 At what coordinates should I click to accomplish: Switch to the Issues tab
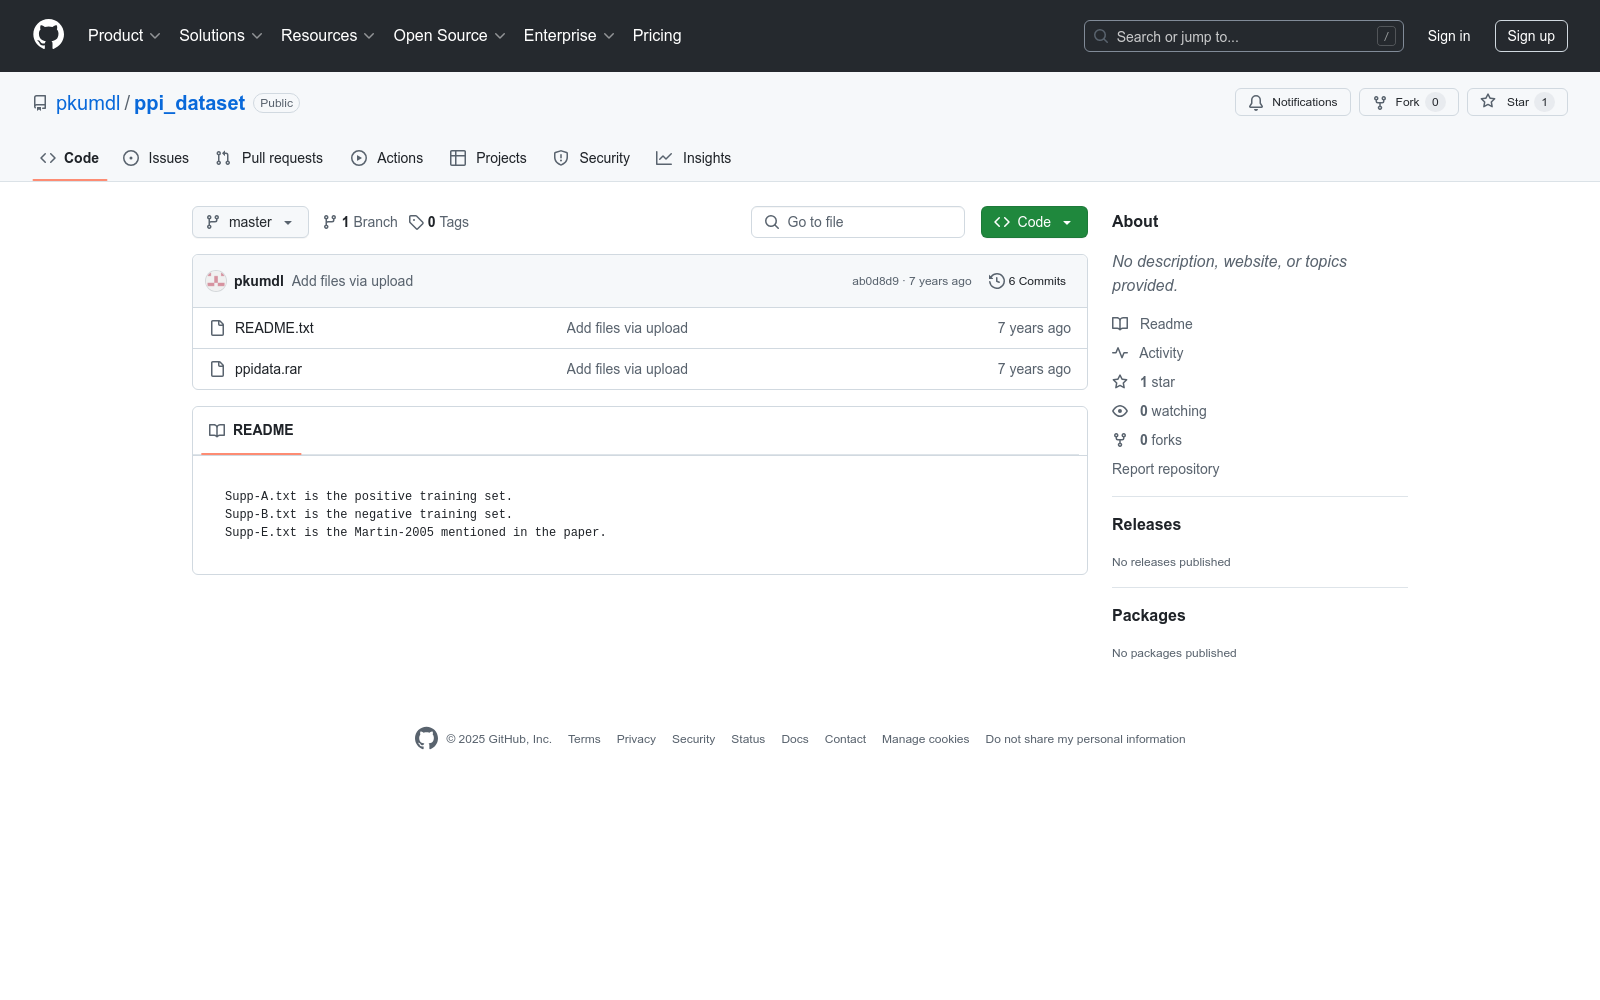(156, 158)
